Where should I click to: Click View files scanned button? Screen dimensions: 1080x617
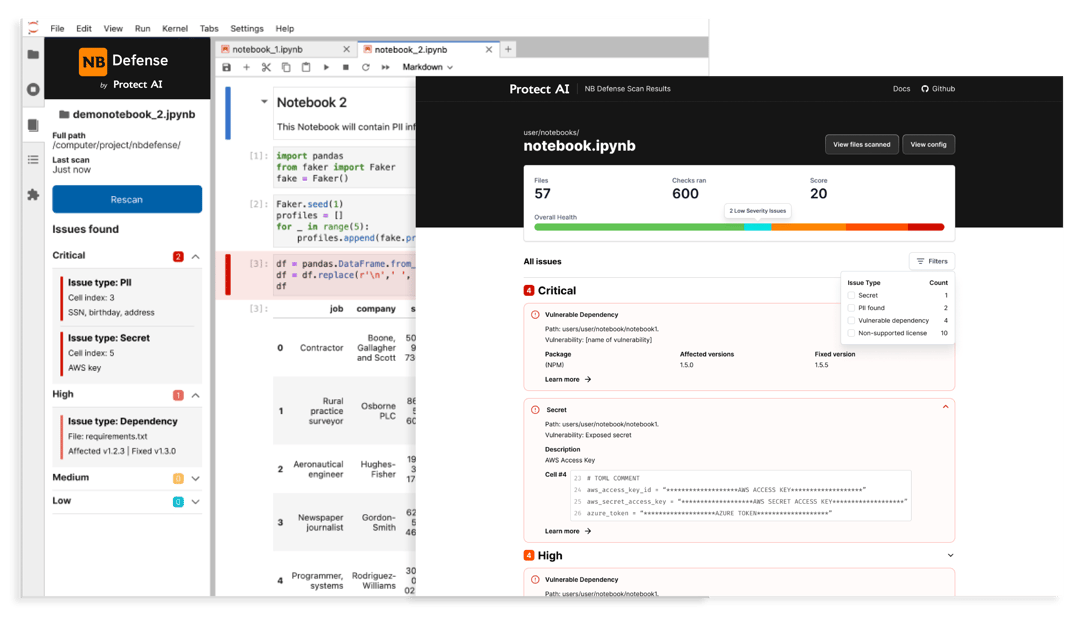coord(862,145)
